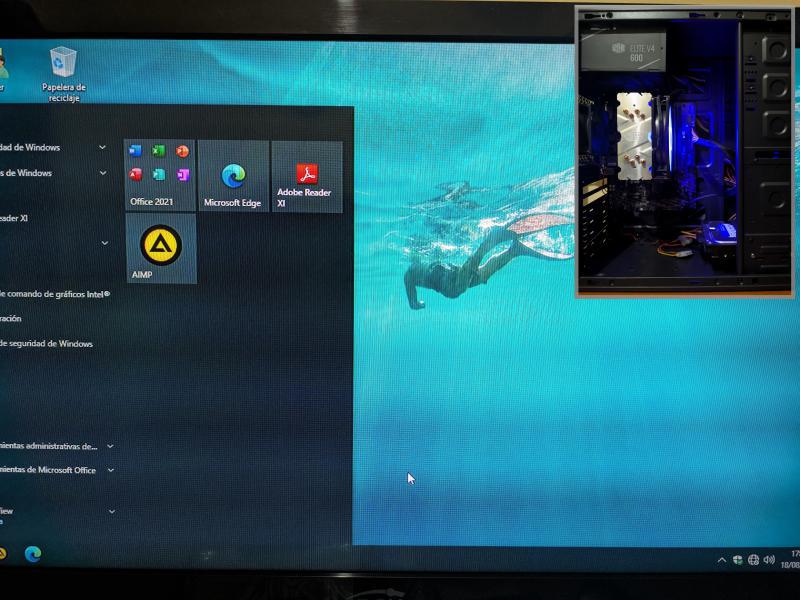800x600 pixels.
Task: Click the volume speaker icon in tray
Action: point(769,560)
